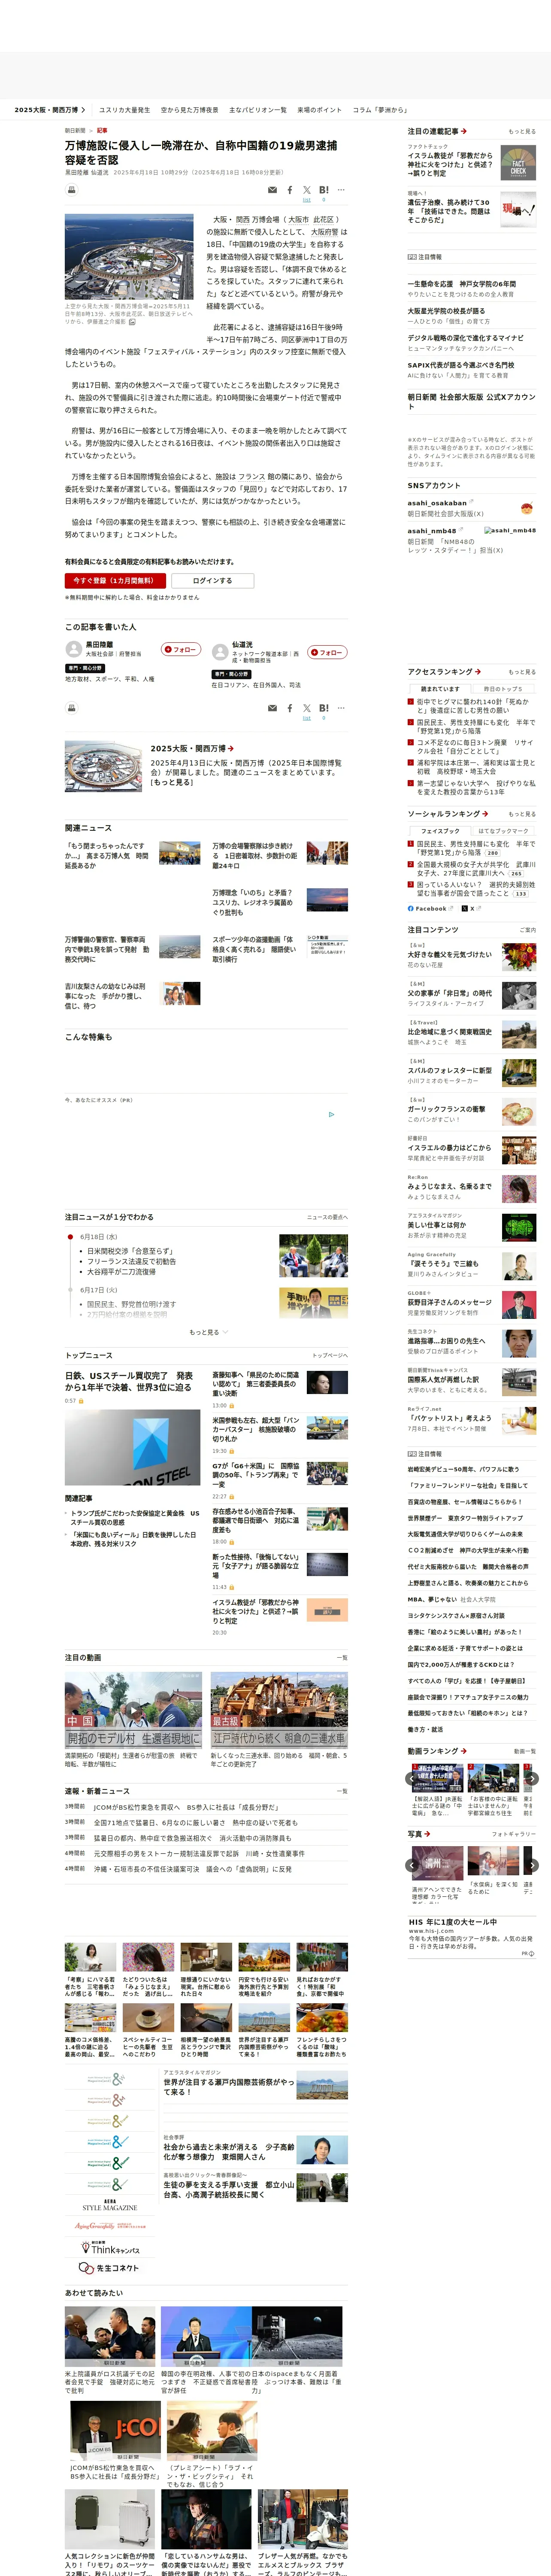Click もっと見る beside アクセスランキング

click(521, 672)
